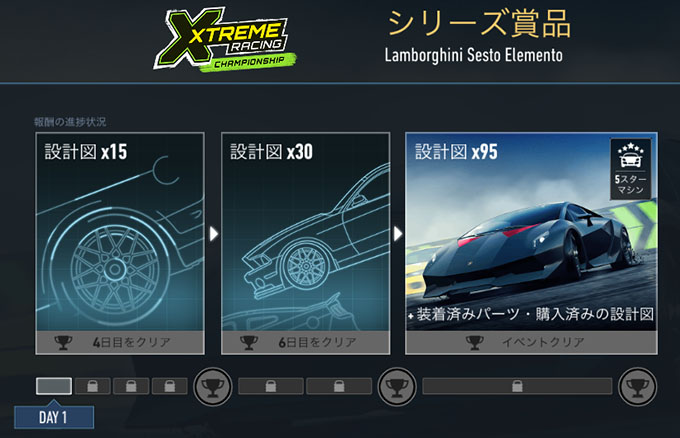
Task: Click arrow between x30 and x95 cards
Action: [398, 234]
